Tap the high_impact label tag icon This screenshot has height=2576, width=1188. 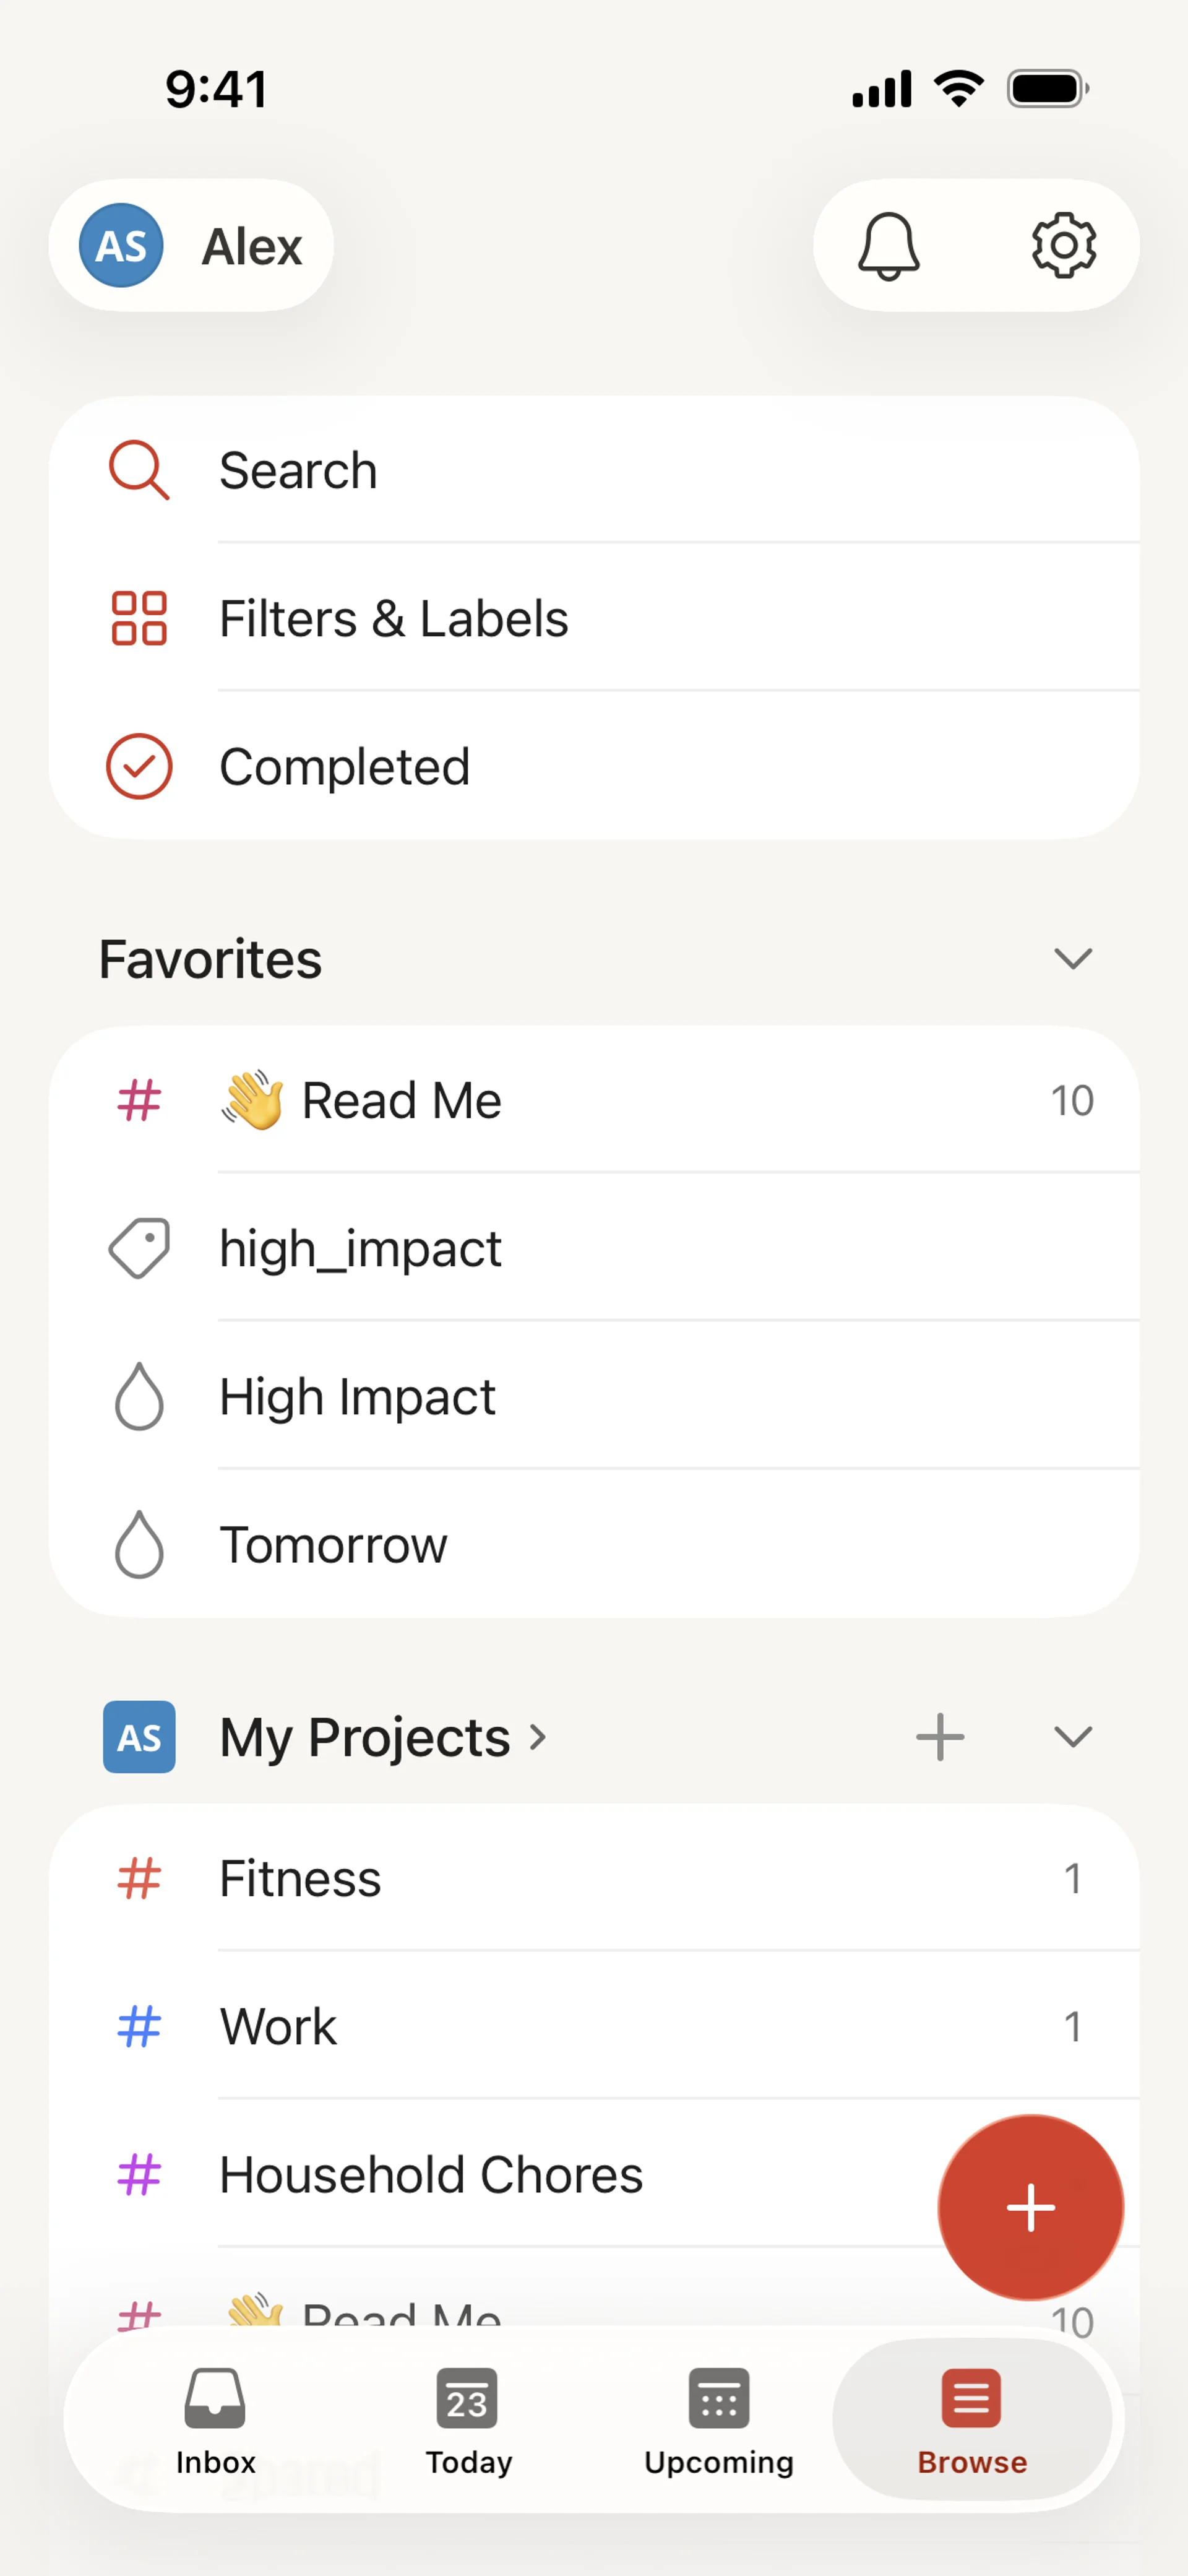point(139,1248)
